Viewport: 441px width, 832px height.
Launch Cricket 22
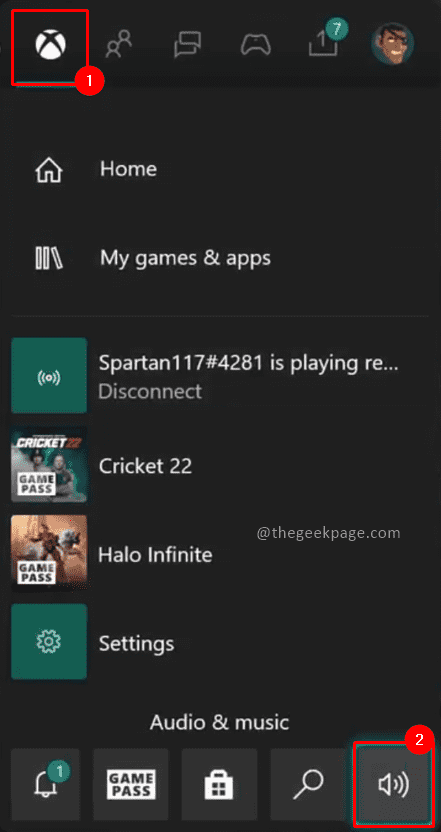click(145, 466)
